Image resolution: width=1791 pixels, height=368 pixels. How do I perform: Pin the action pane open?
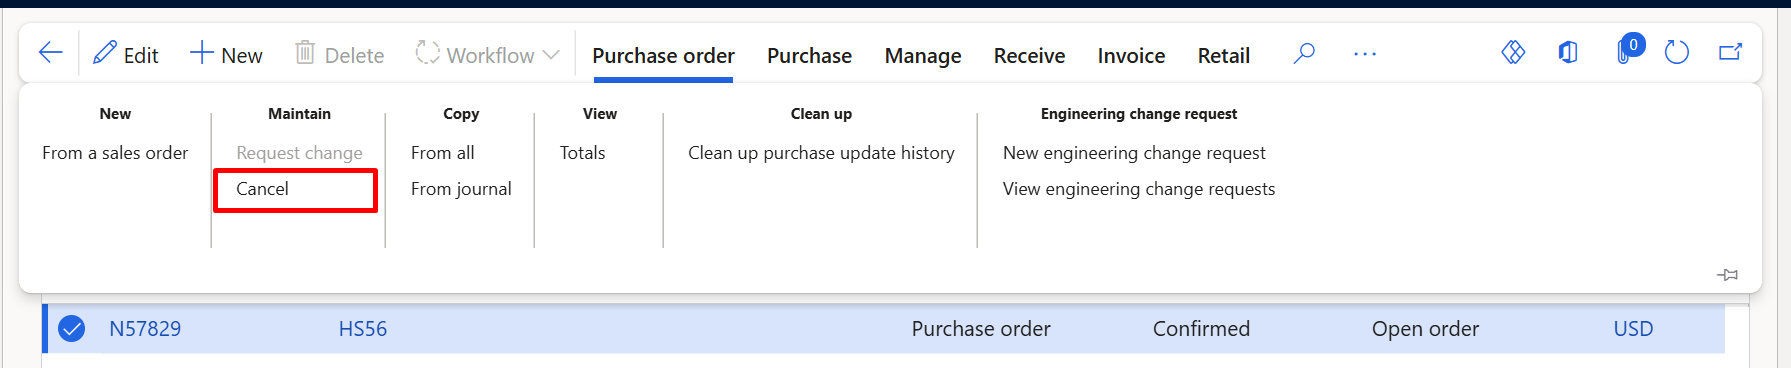point(1727,274)
